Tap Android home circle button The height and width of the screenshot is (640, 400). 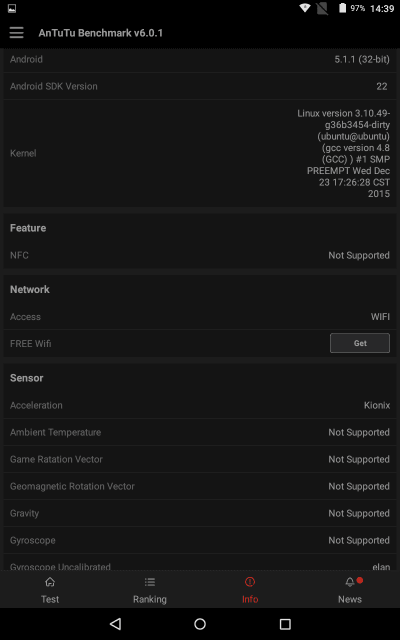point(200,624)
